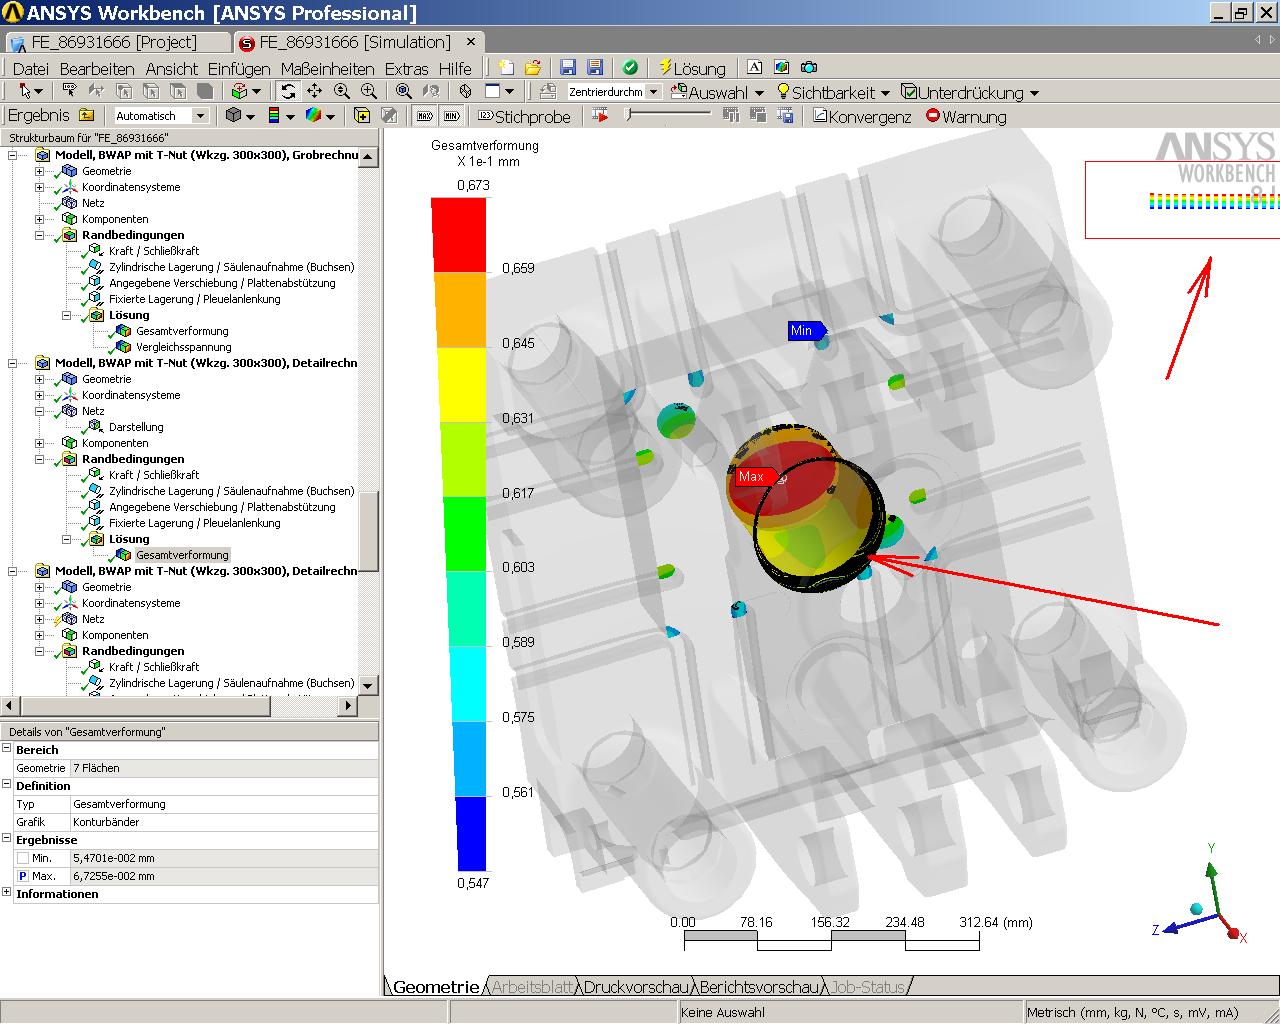Switch to the Druckvorschau tab
The image size is (1280, 1024).
[x=635, y=987]
